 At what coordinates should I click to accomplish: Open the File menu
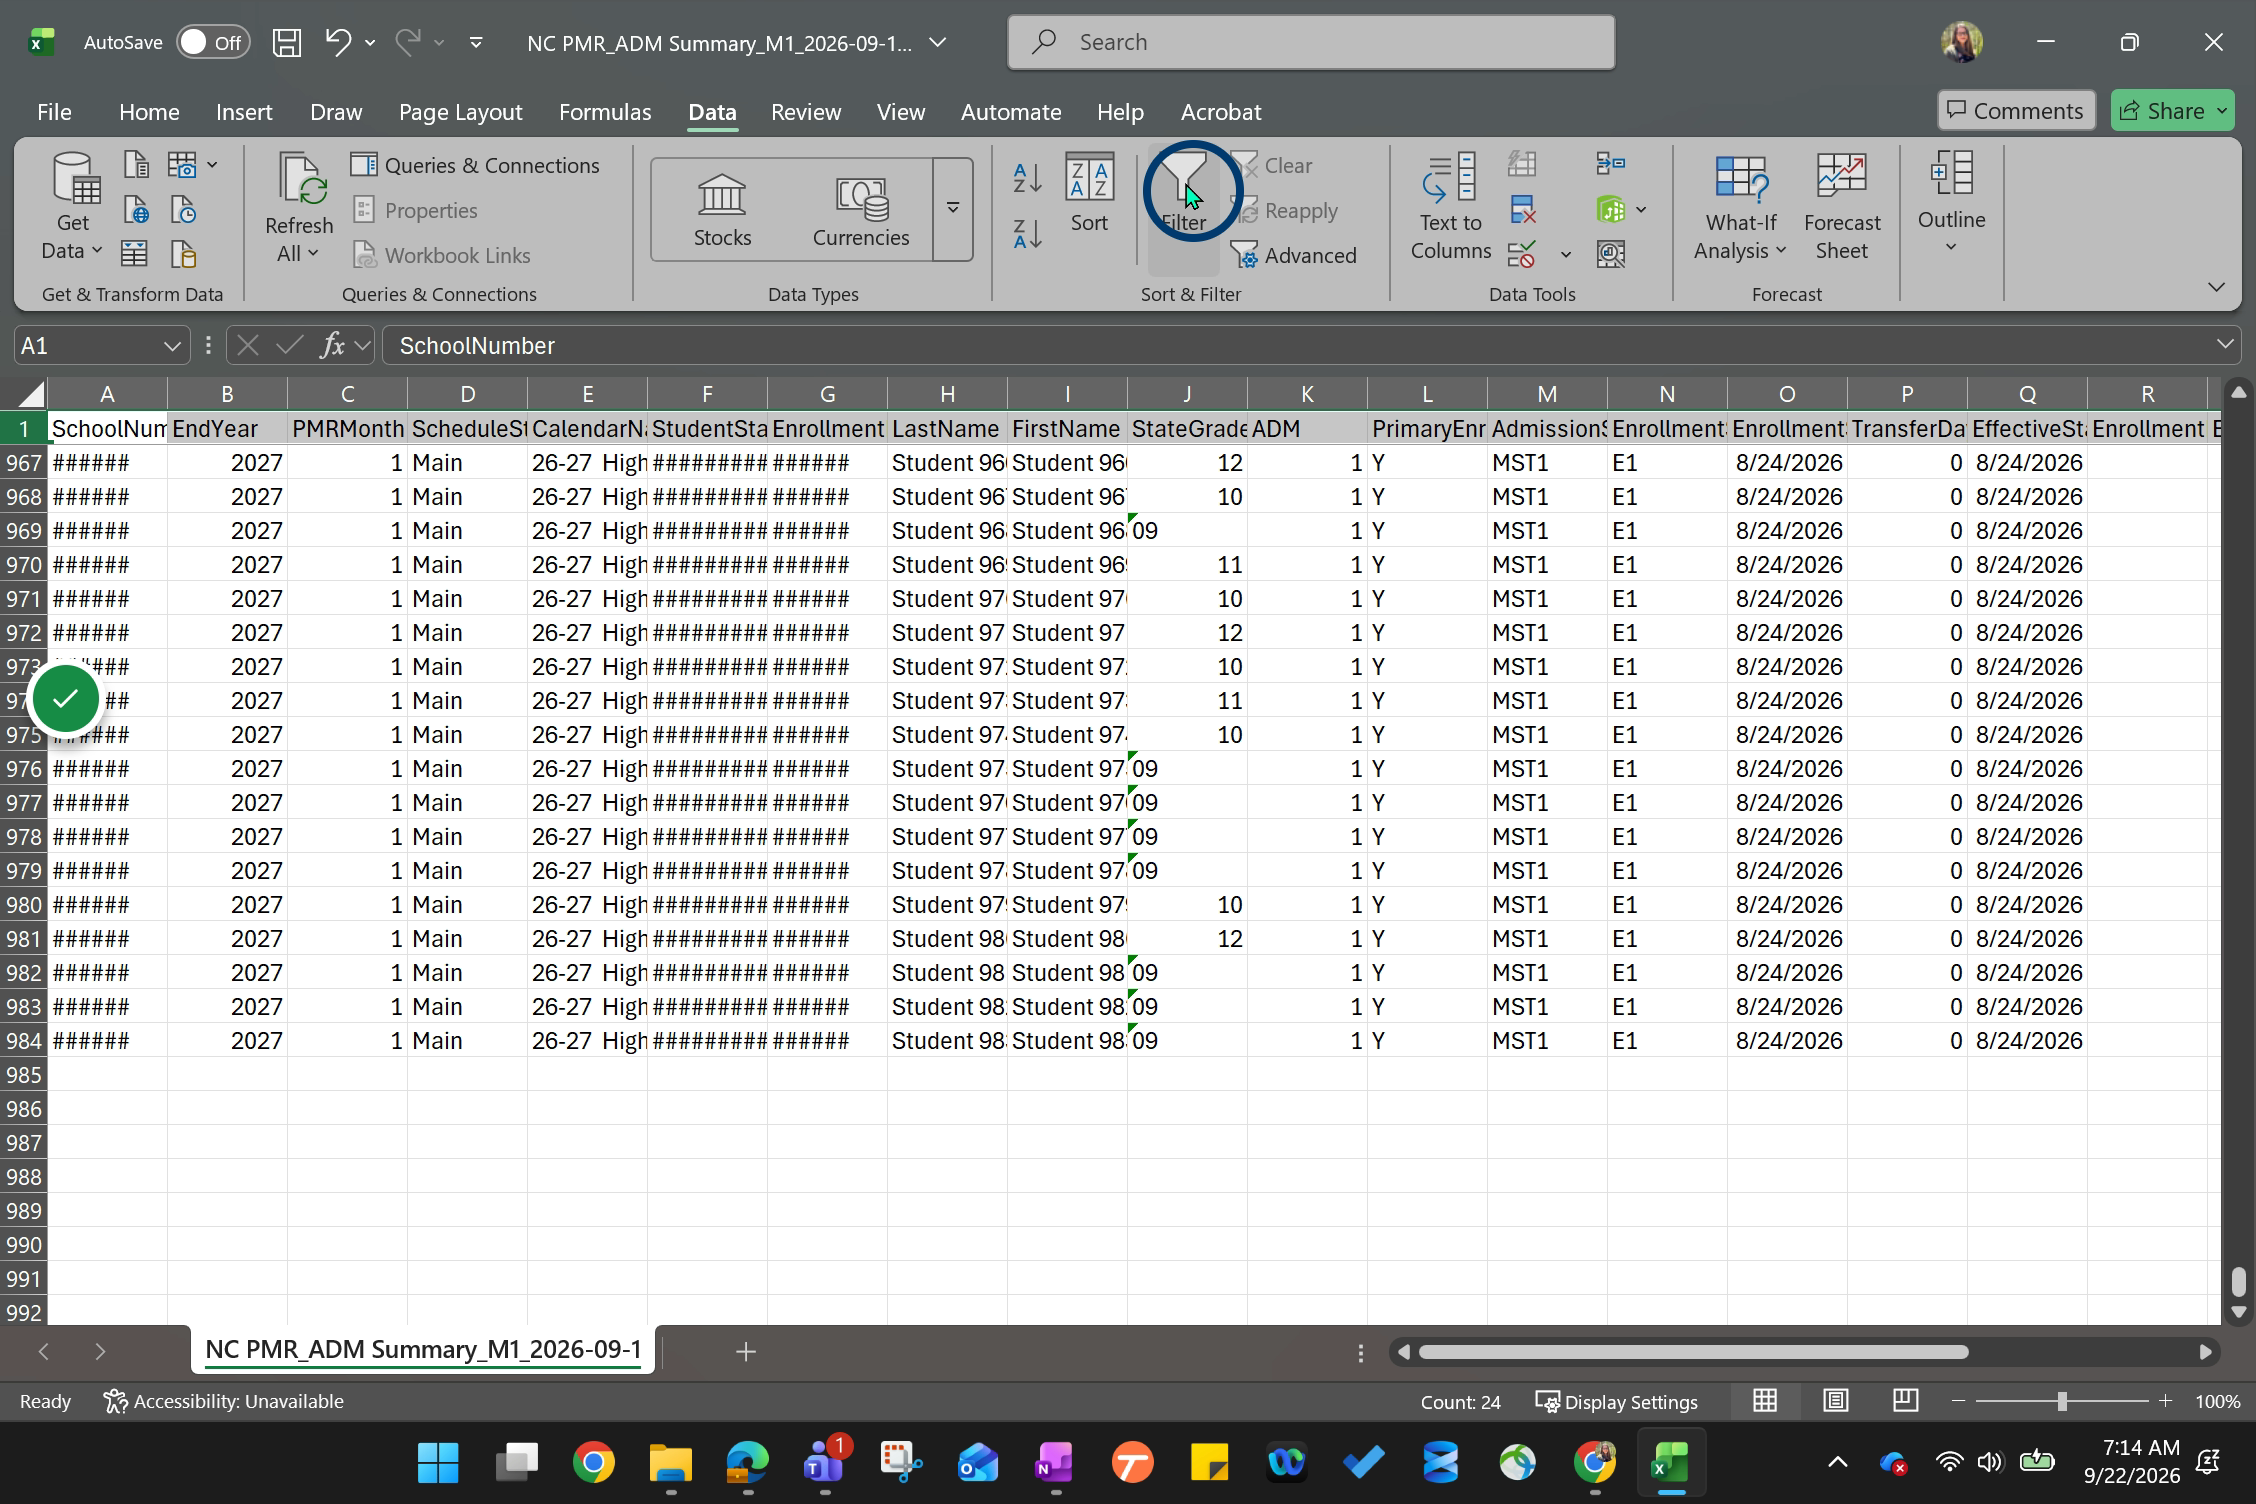(54, 112)
